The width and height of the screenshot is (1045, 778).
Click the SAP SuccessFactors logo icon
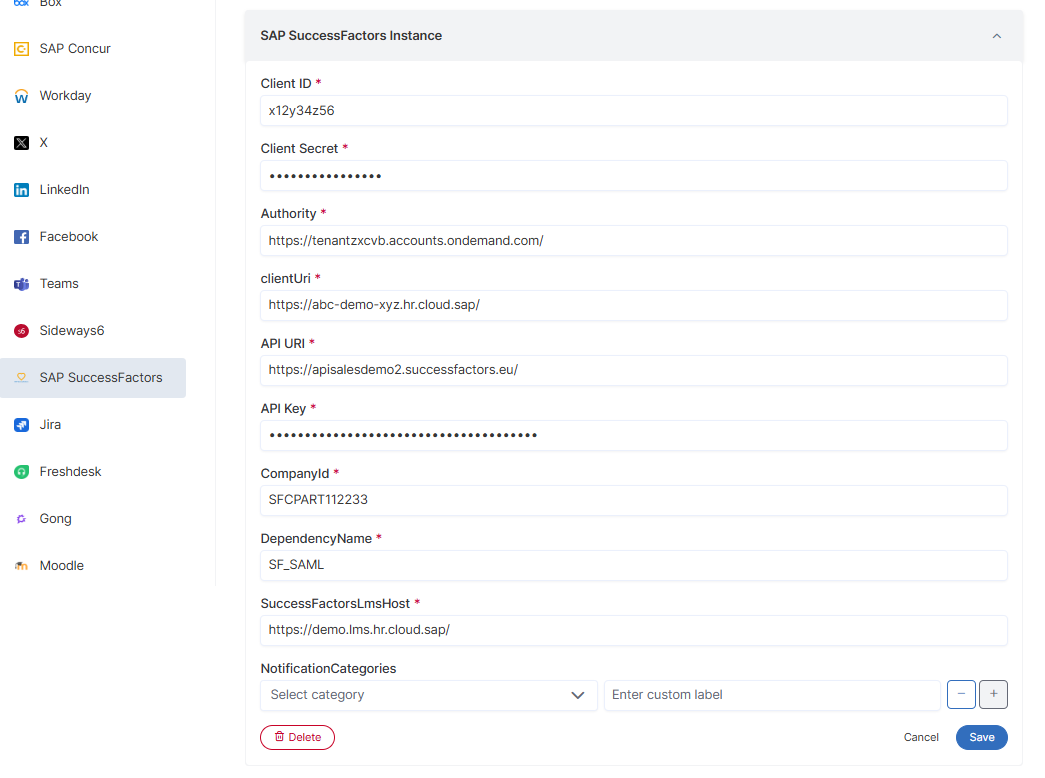pyautogui.click(x=21, y=378)
